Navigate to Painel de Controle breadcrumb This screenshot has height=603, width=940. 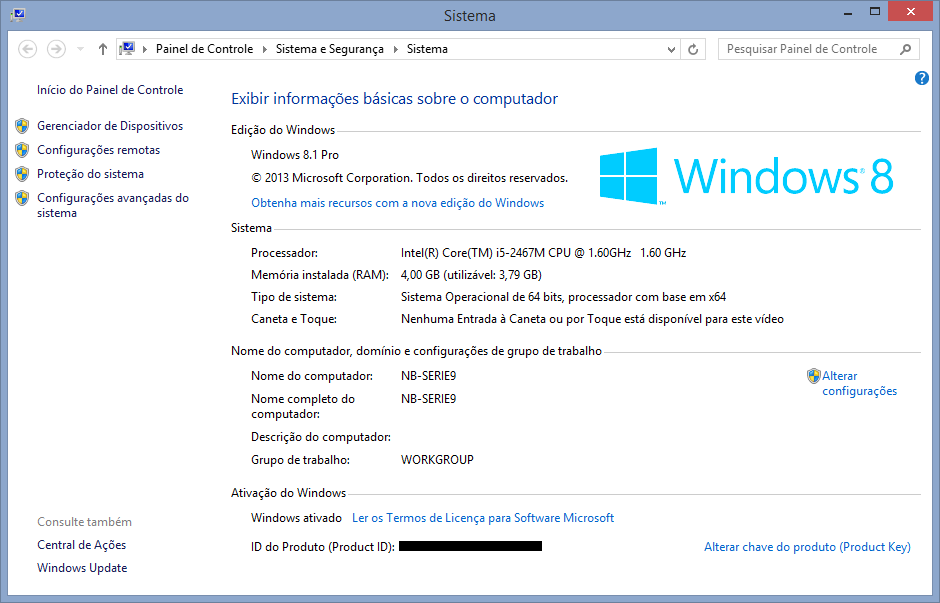pos(204,48)
